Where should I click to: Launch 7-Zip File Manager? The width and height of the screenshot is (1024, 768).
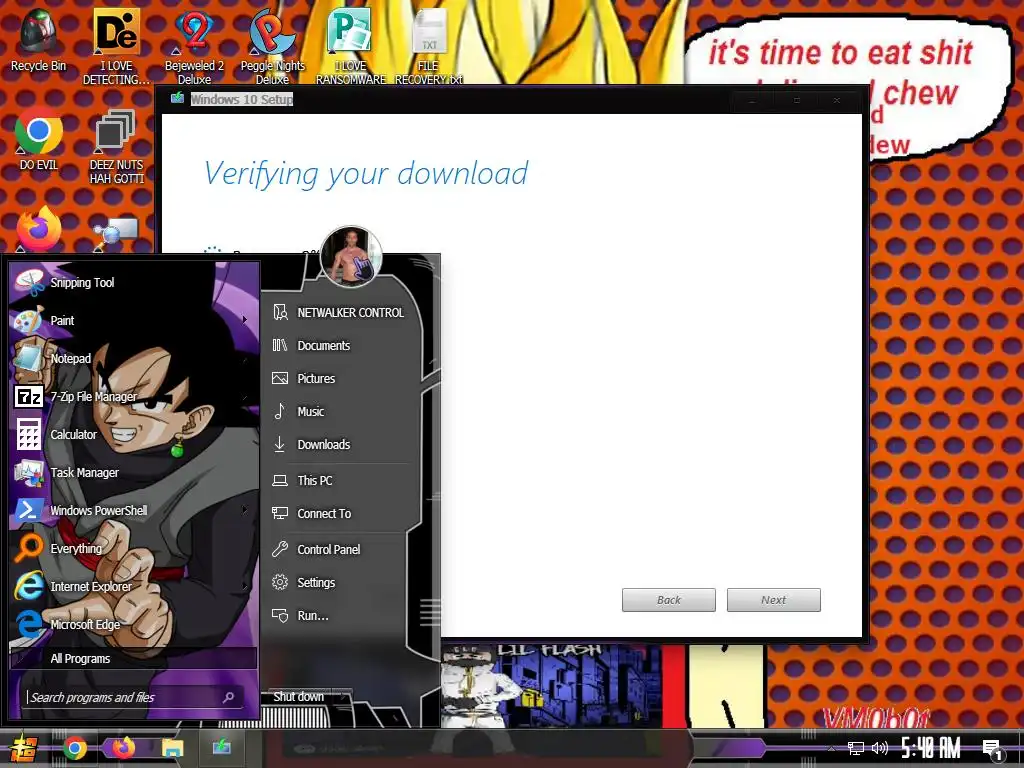click(x=134, y=396)
